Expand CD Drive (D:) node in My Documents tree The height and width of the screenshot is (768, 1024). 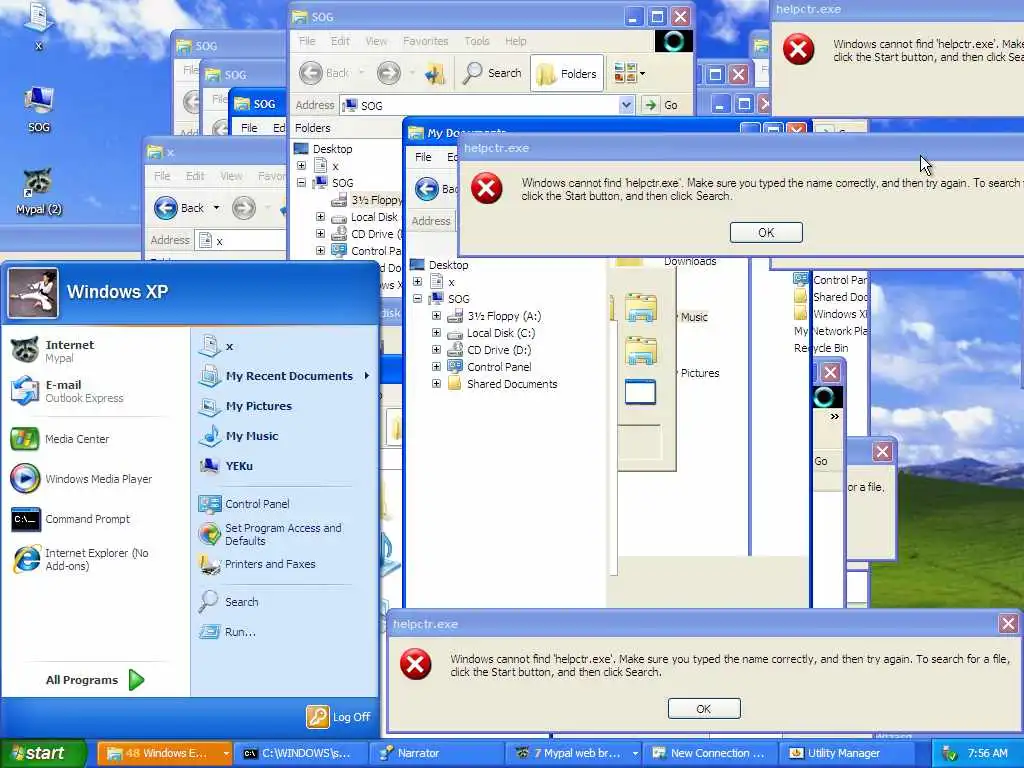click(x=436, y=349)
